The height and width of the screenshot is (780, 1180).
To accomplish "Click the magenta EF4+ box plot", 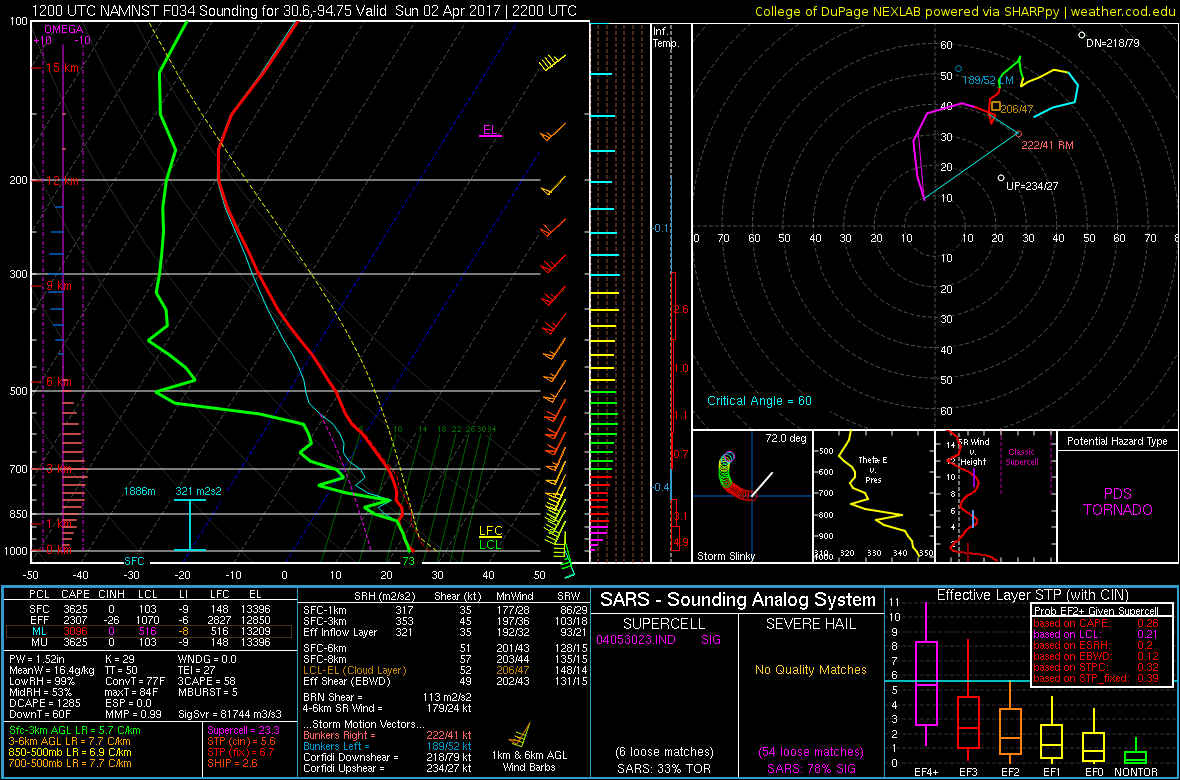I will pos(926,683).
